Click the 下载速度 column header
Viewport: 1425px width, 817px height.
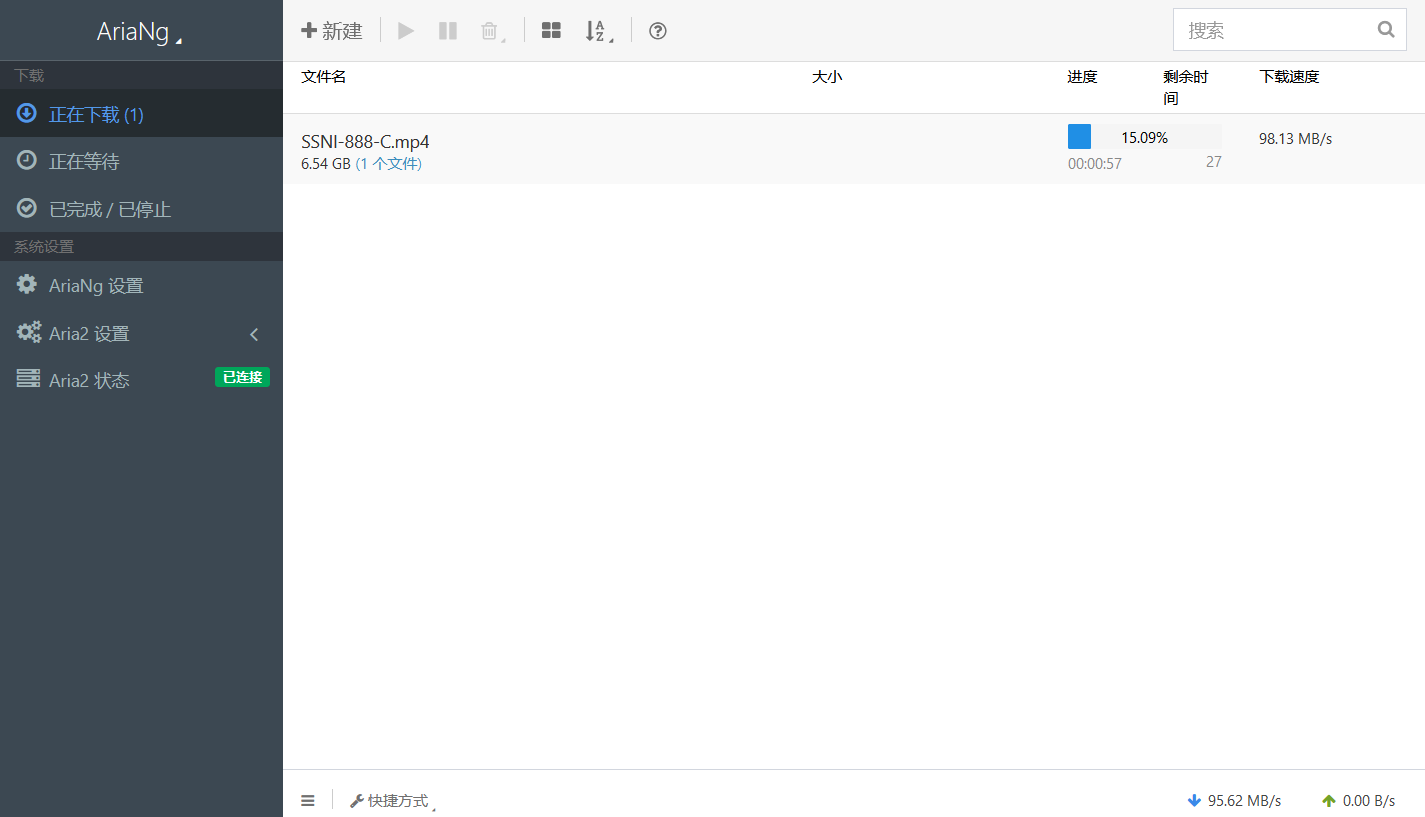click(1289, 77)
